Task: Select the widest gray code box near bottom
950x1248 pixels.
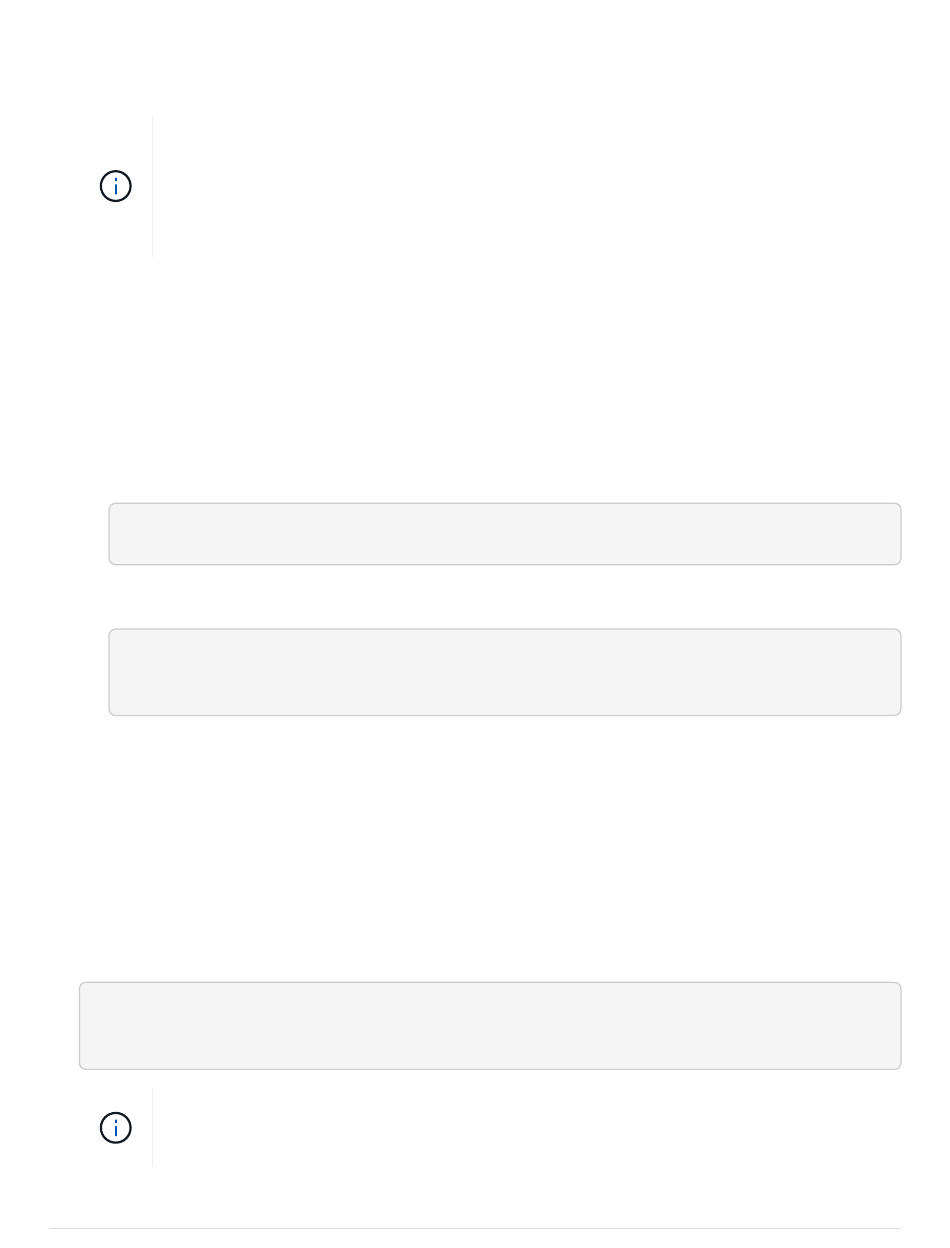Action: tap(490, 1026)
